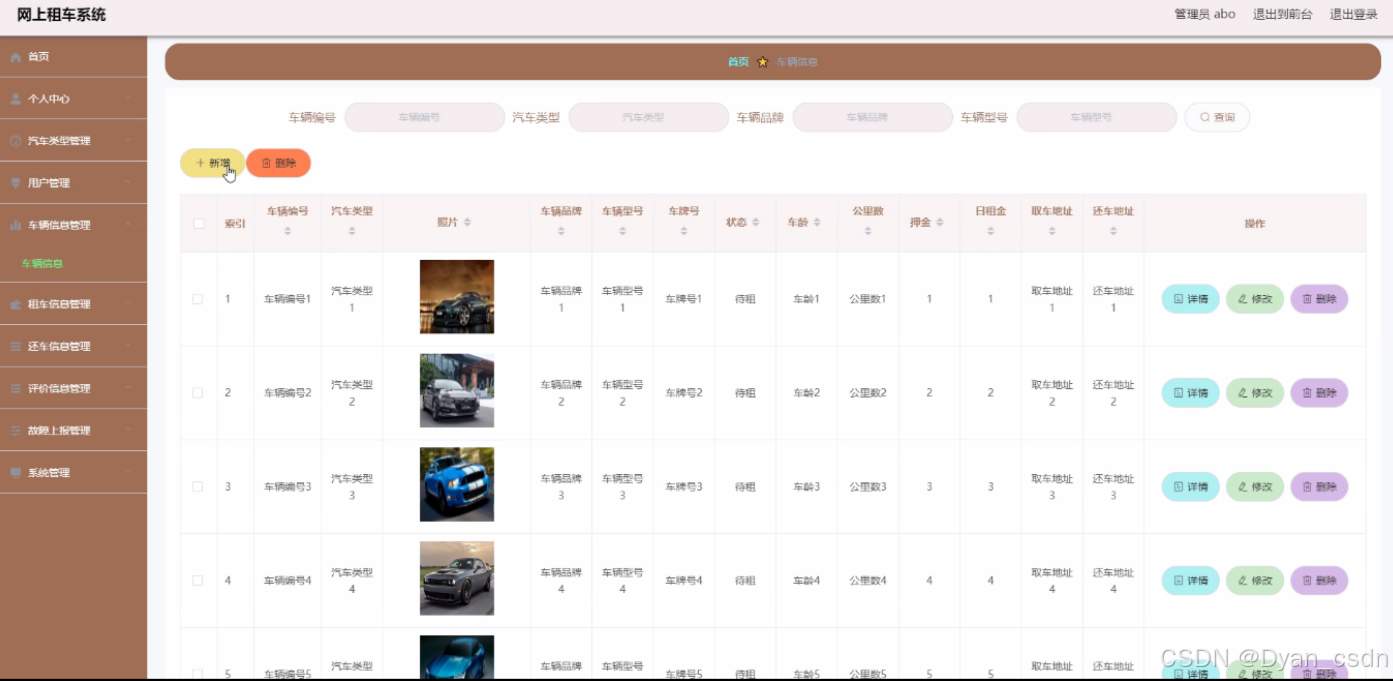Click the orange 删除 batch delete button
The height and width of the screenshot is (681, 1393).
point(278,163)
